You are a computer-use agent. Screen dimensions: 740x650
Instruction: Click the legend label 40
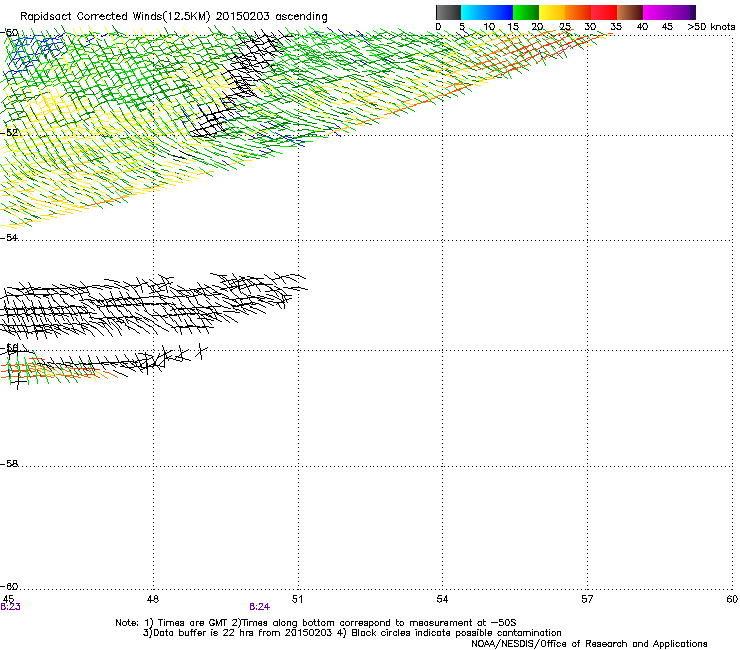click(x=642, y=27)
